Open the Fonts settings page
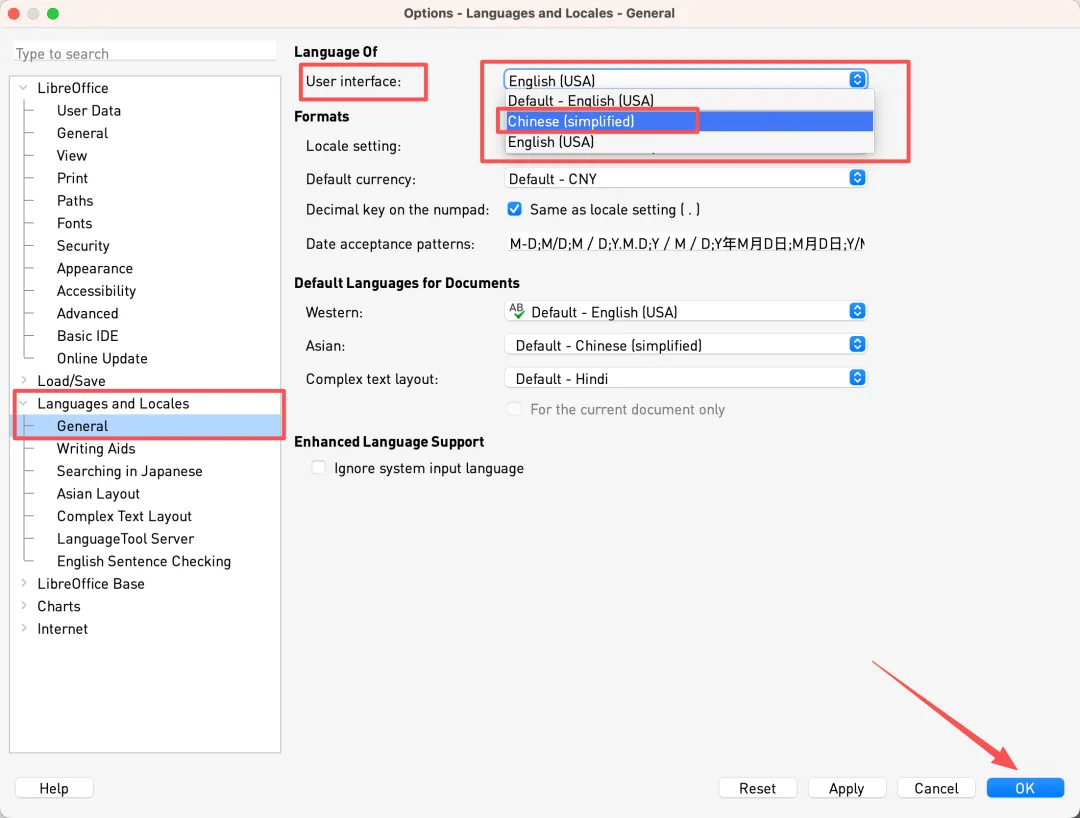Image resolution: width=1080 pixels, height=818 pixels. 74,223
